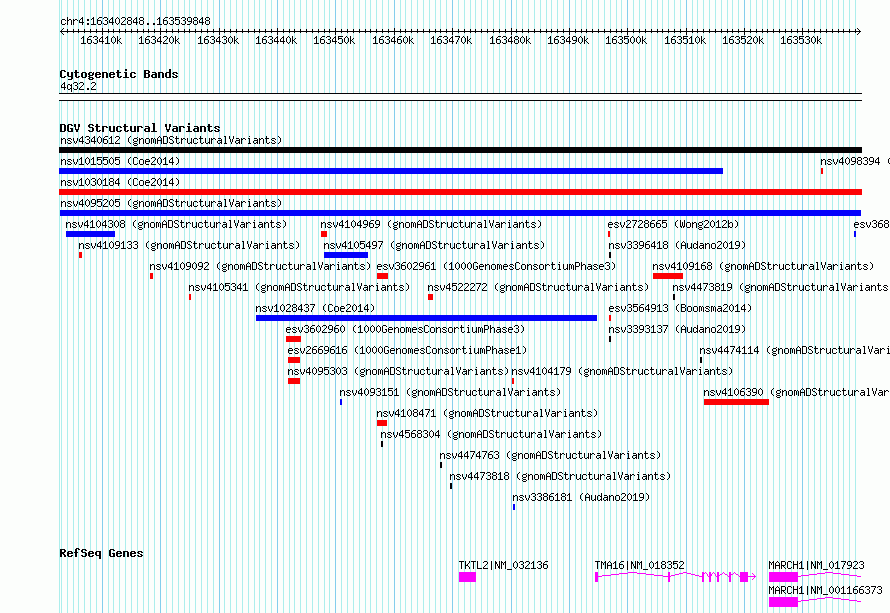890x613 pixels.
Task: Open the MARCH1|NM_001166373 gene label
Action: pyautogui.click(x=825, y=590)
